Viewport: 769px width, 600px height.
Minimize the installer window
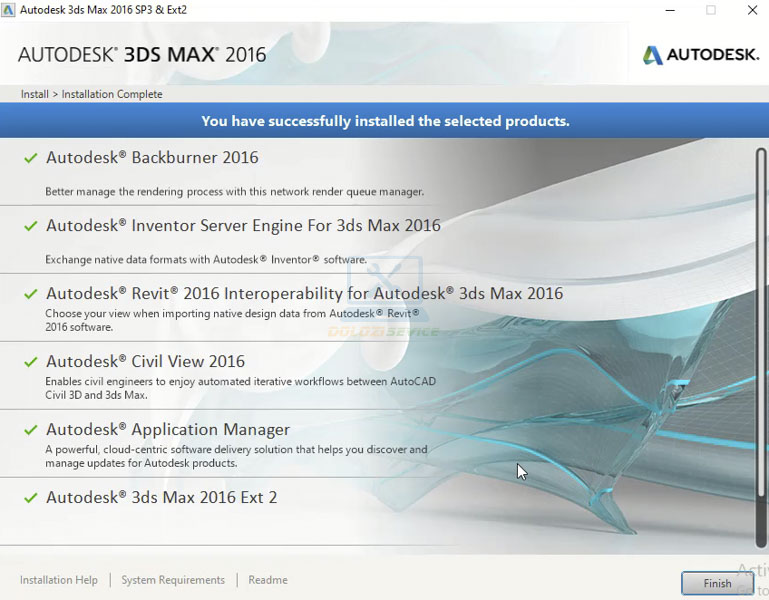pyautogui.click(x=668, y=10)
